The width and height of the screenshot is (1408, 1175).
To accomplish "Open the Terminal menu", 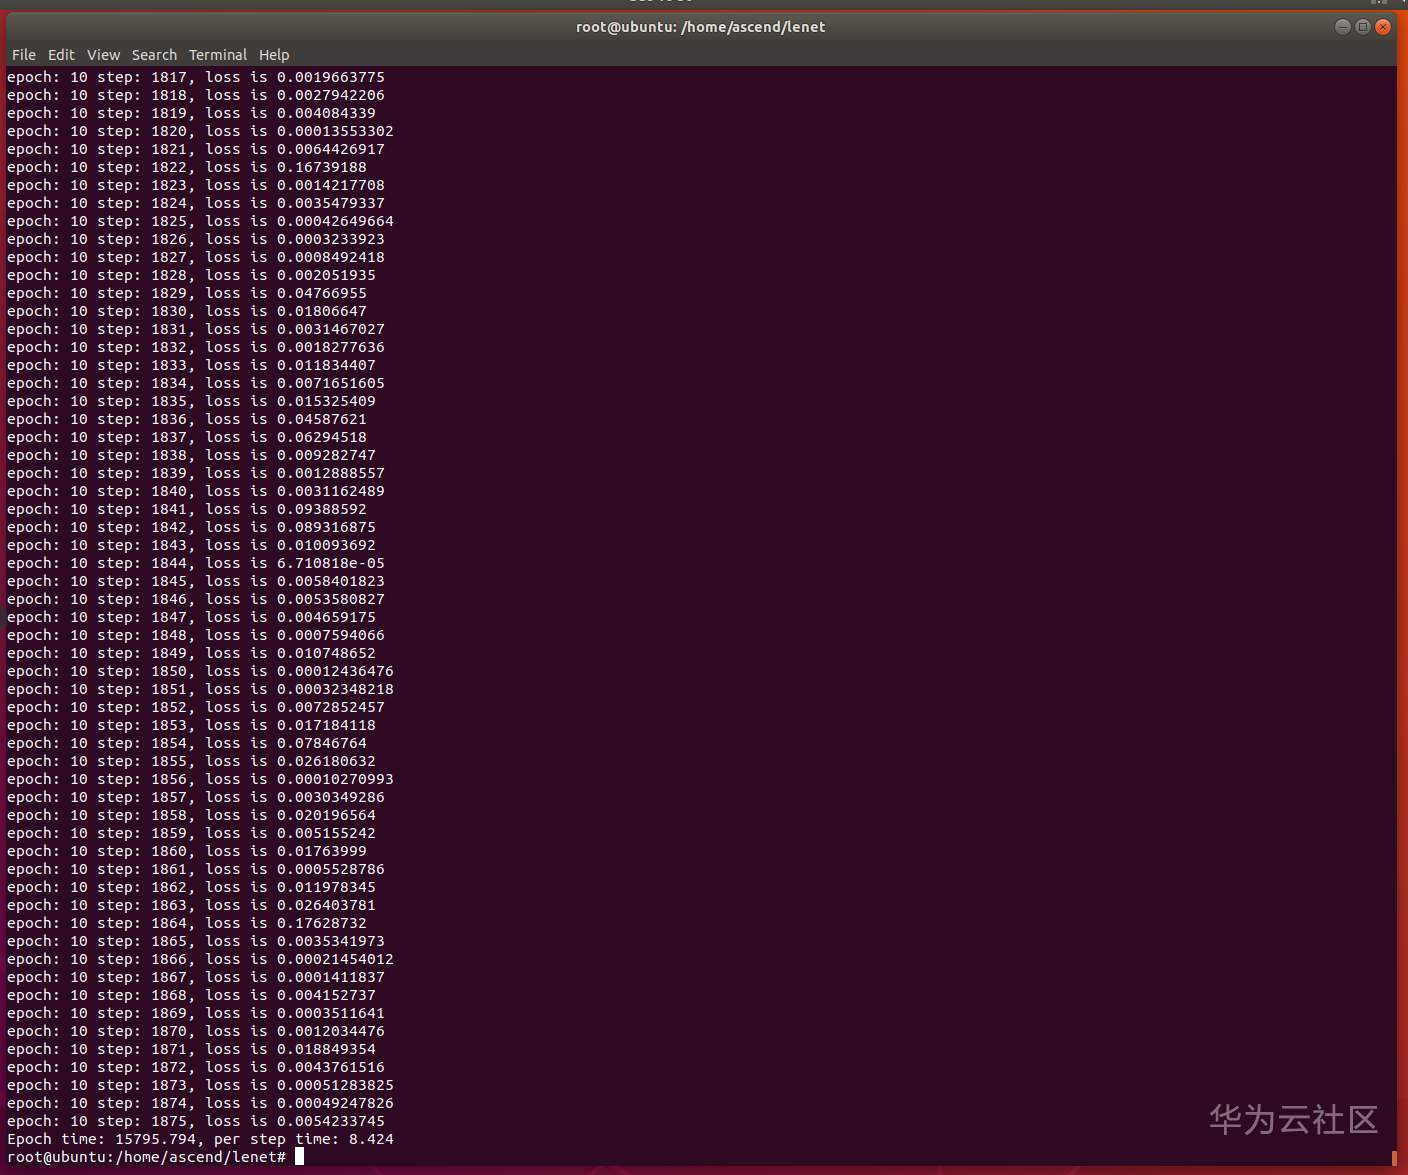I will (218, 55).
